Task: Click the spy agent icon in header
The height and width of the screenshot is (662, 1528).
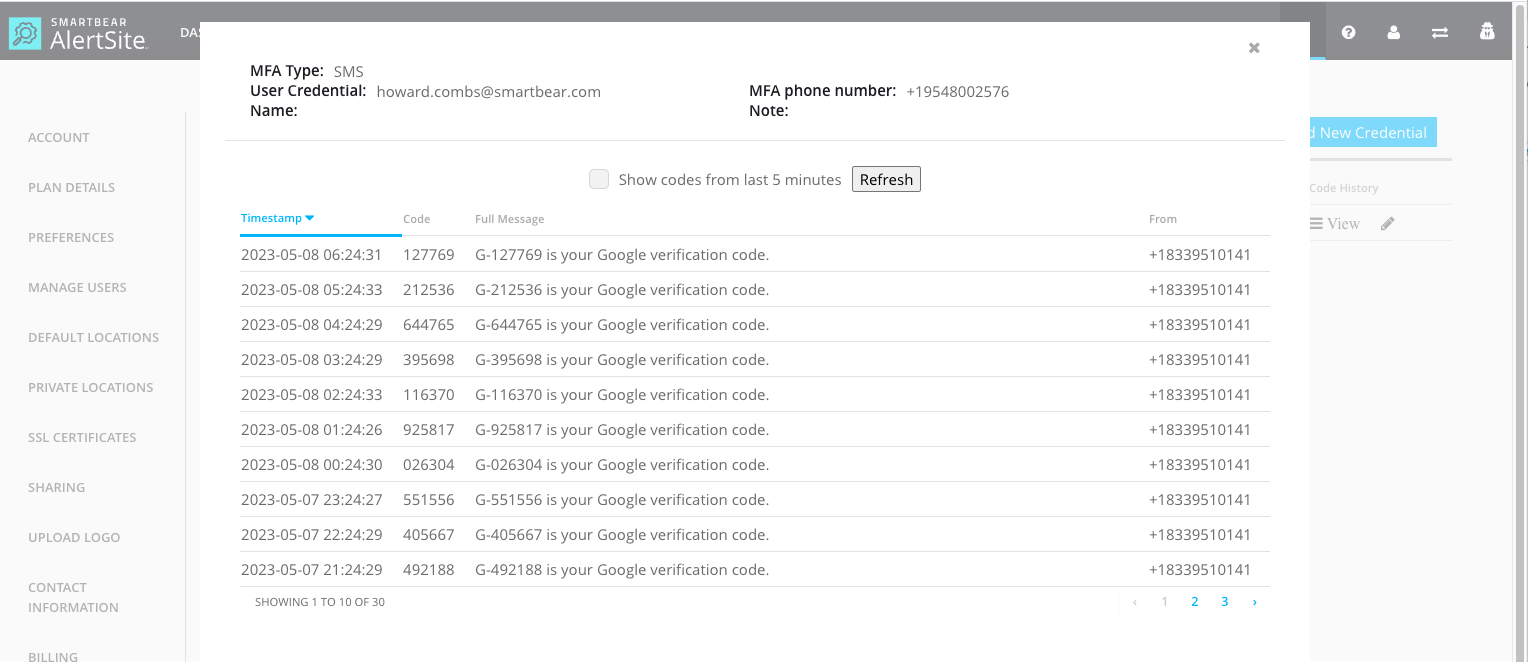Action: [1487, 33]
